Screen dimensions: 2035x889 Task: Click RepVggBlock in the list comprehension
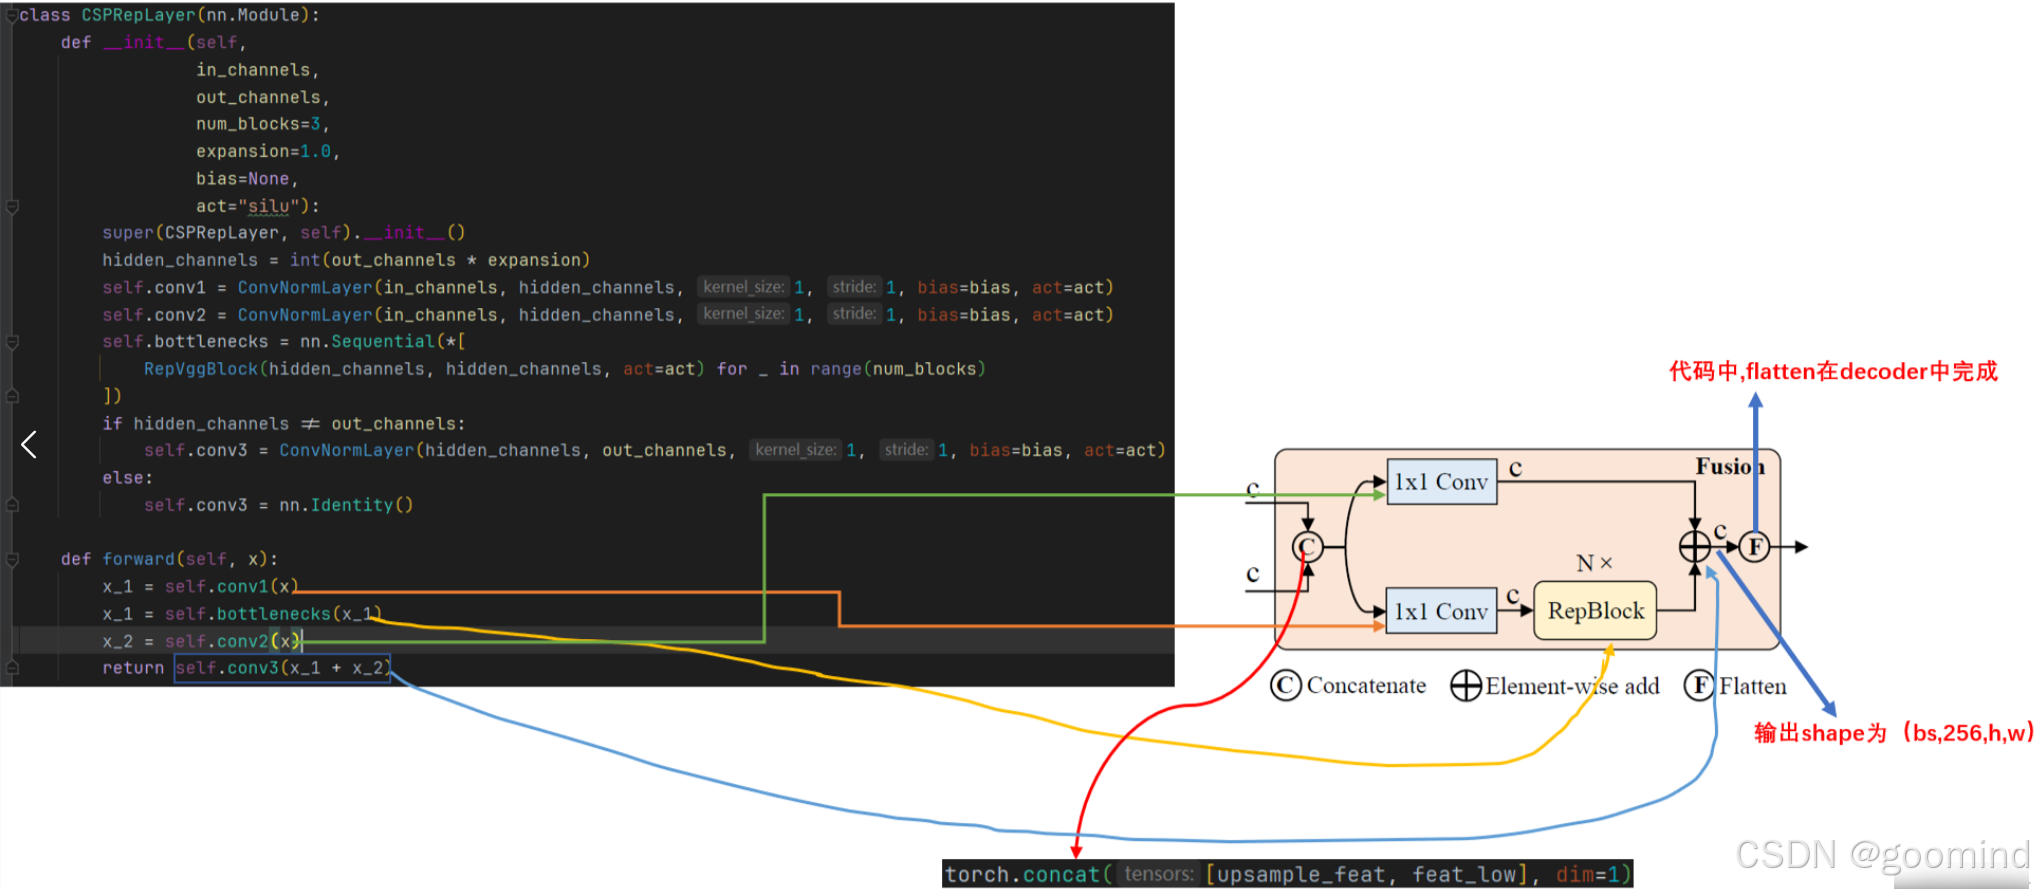[x=200, y=369]
